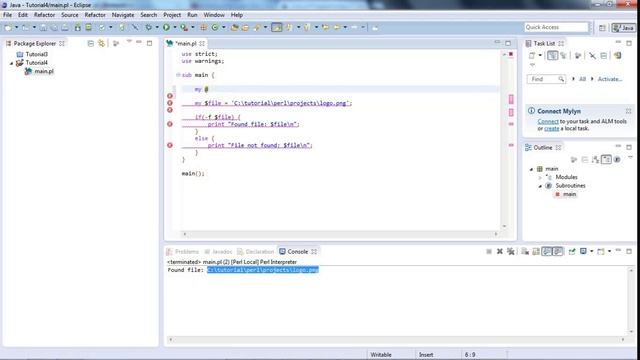This screenshot has height=360, width=640.
Task: Toggle Scroll Lock in Console toolbar
Action: (x=536, y=251)
